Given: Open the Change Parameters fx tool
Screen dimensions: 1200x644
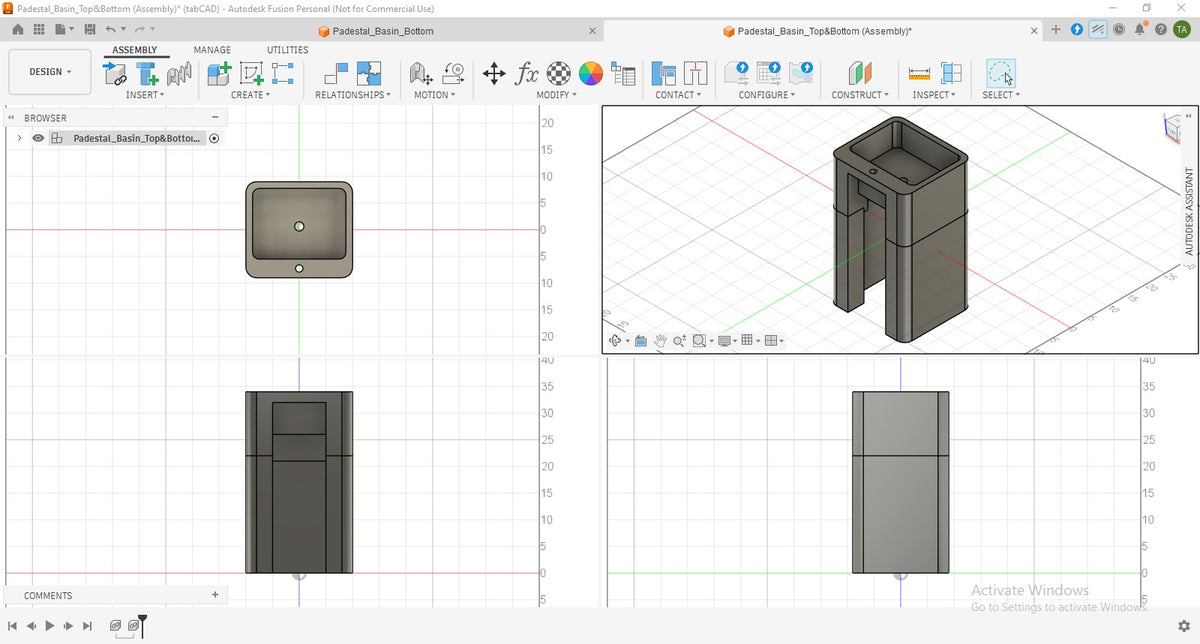Looking at the screenshot, I should click(526, 73).
